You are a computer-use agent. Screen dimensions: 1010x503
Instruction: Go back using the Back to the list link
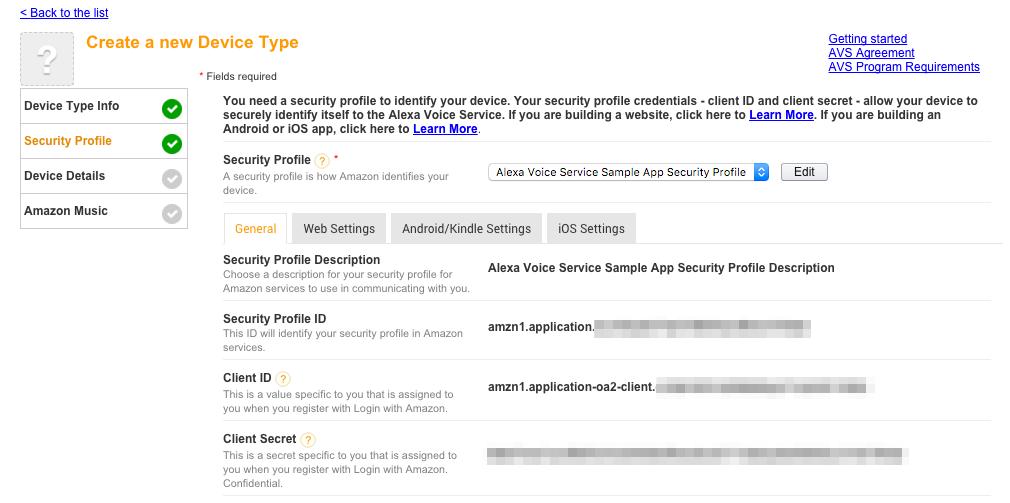point(64,13)
